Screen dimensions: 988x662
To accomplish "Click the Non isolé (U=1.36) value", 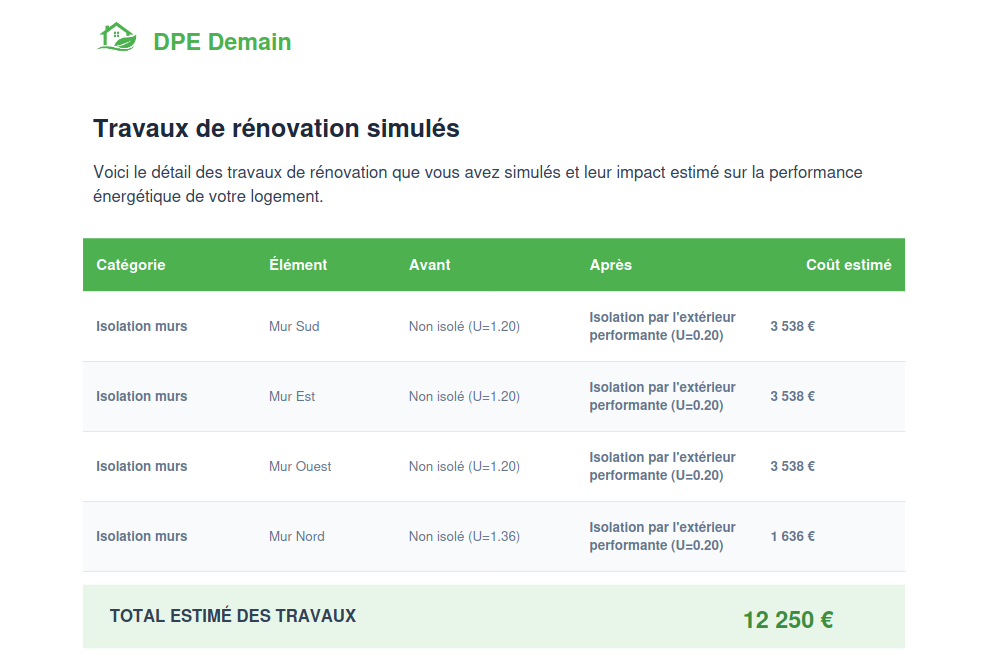I will click(464, 536).
